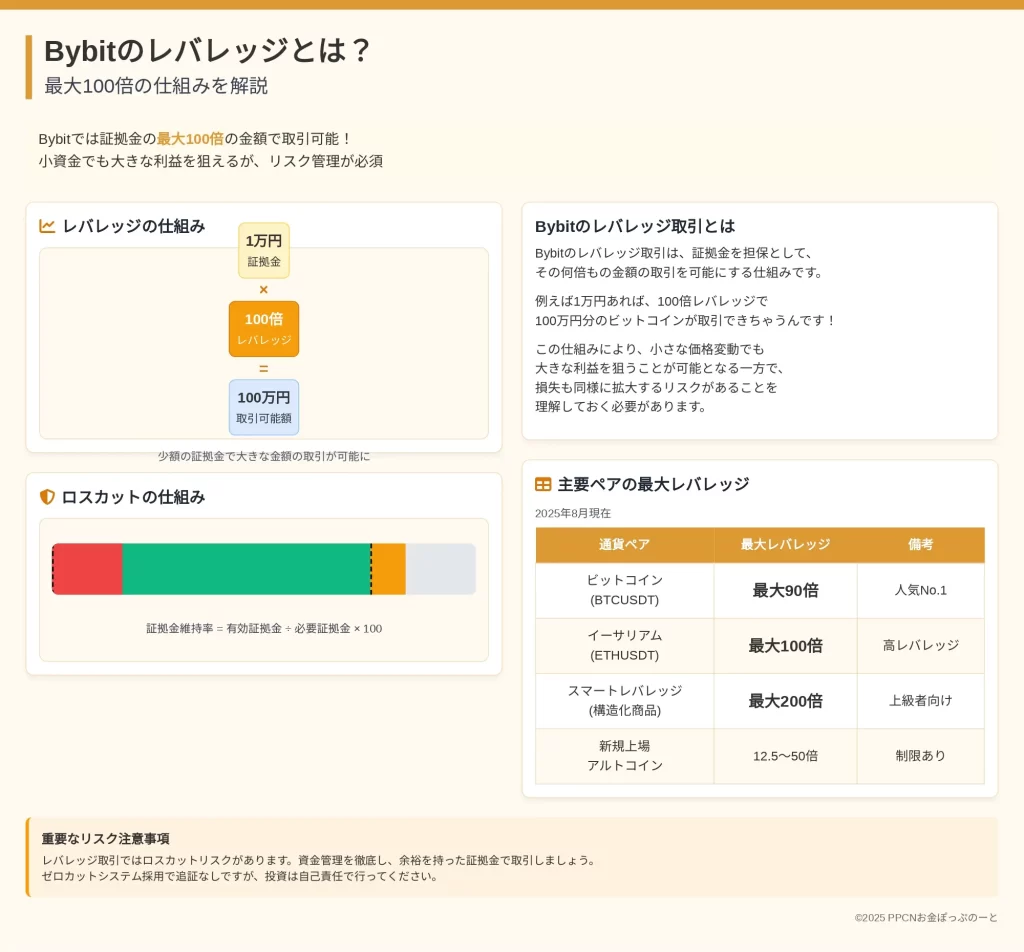Click the red segment of the loss-cut bar
Screen dimensions: 1024x952
(x=88, y=569)
